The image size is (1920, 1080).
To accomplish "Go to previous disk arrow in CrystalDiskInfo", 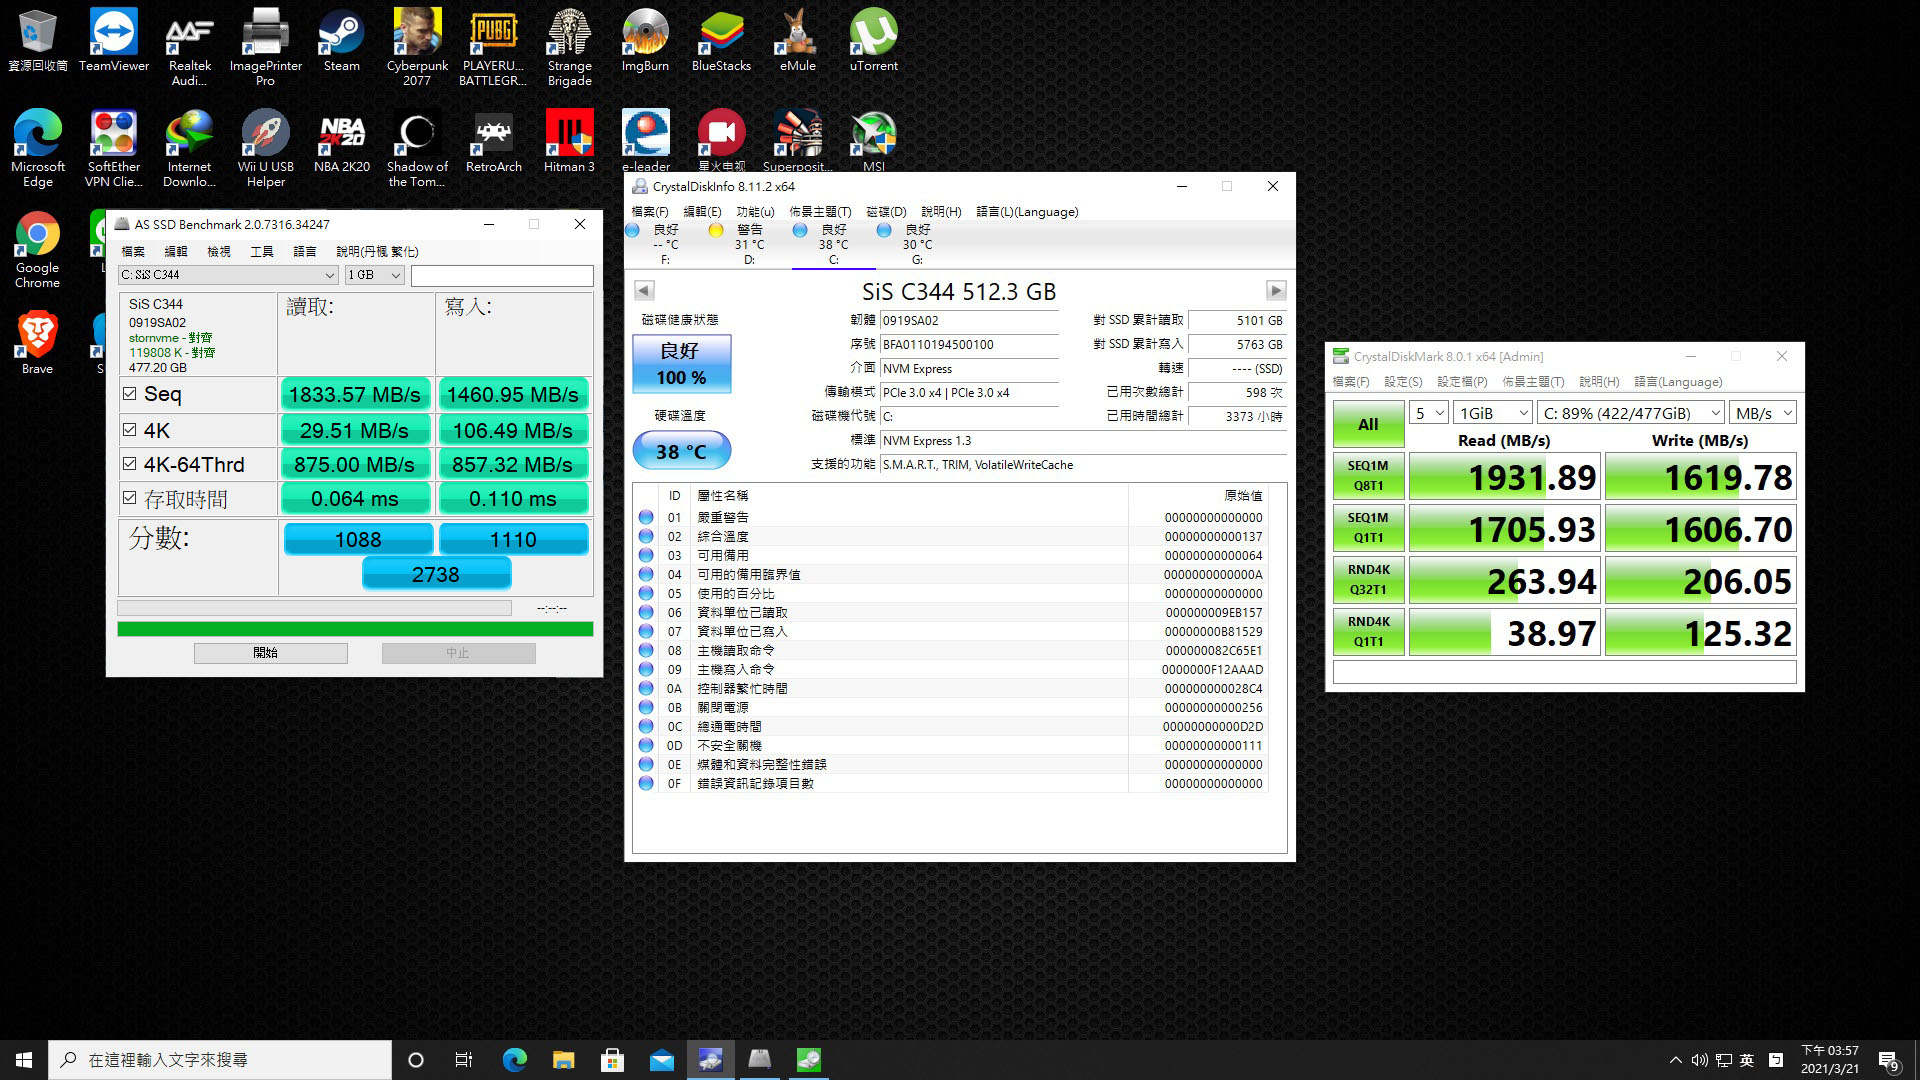I will [x=644, y=290].
